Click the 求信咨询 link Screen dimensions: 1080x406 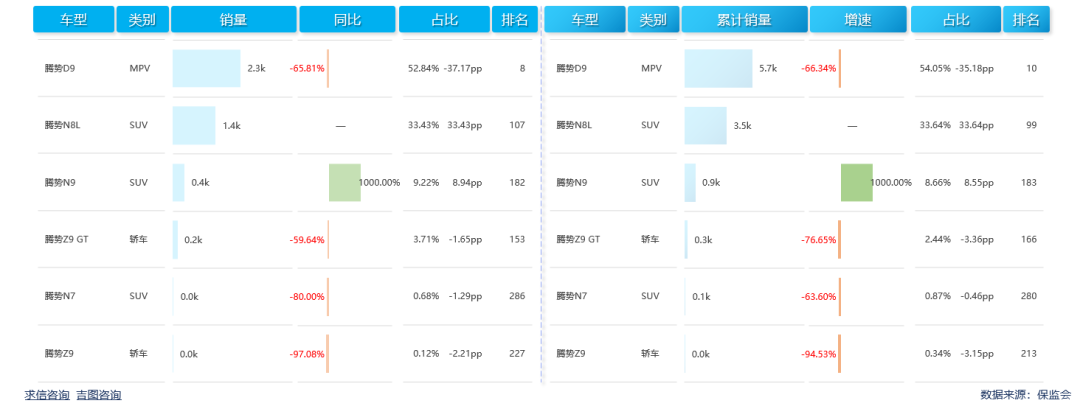(x=47, y=395)
